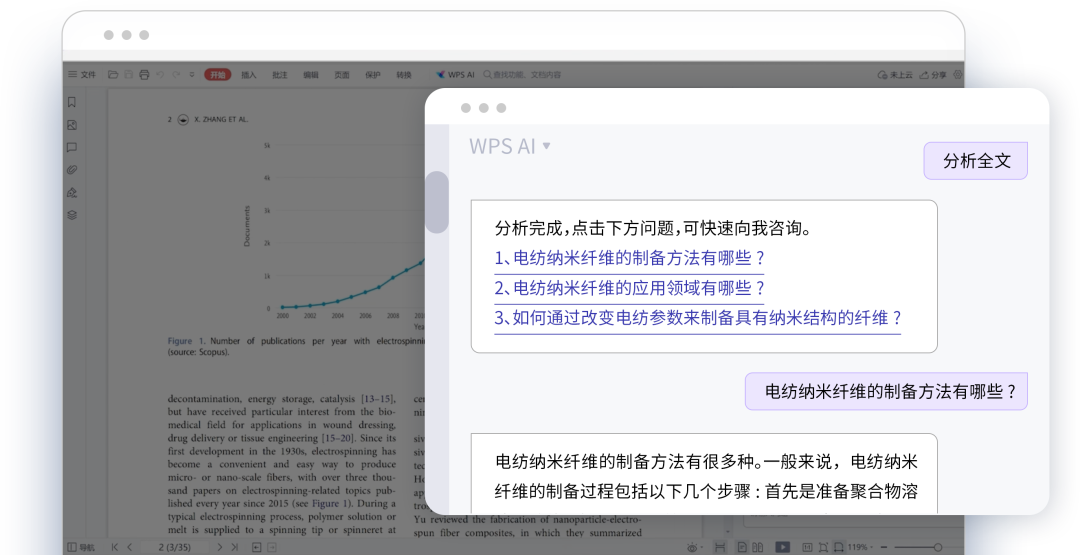The image size is (1080, 555).
Task: Go to first page using status bar arrow
Action: coord(115,547)
